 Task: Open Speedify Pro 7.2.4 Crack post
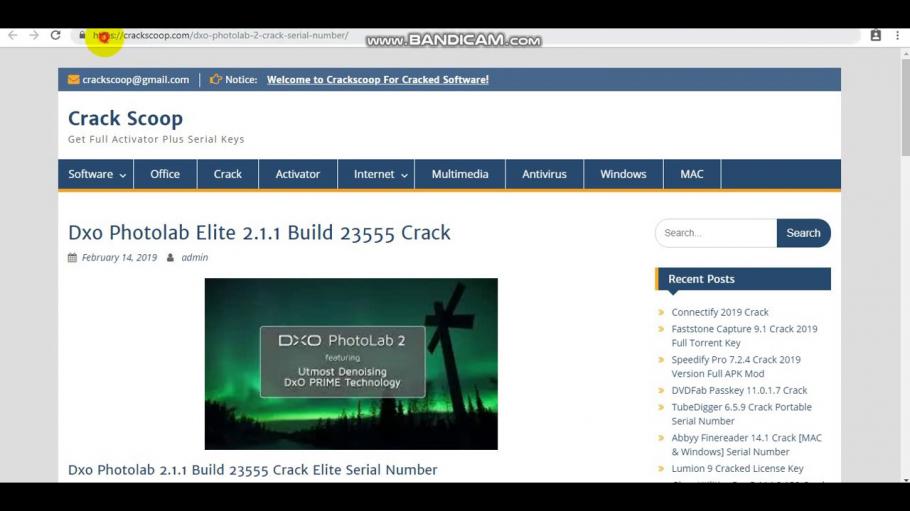point(736,366)
